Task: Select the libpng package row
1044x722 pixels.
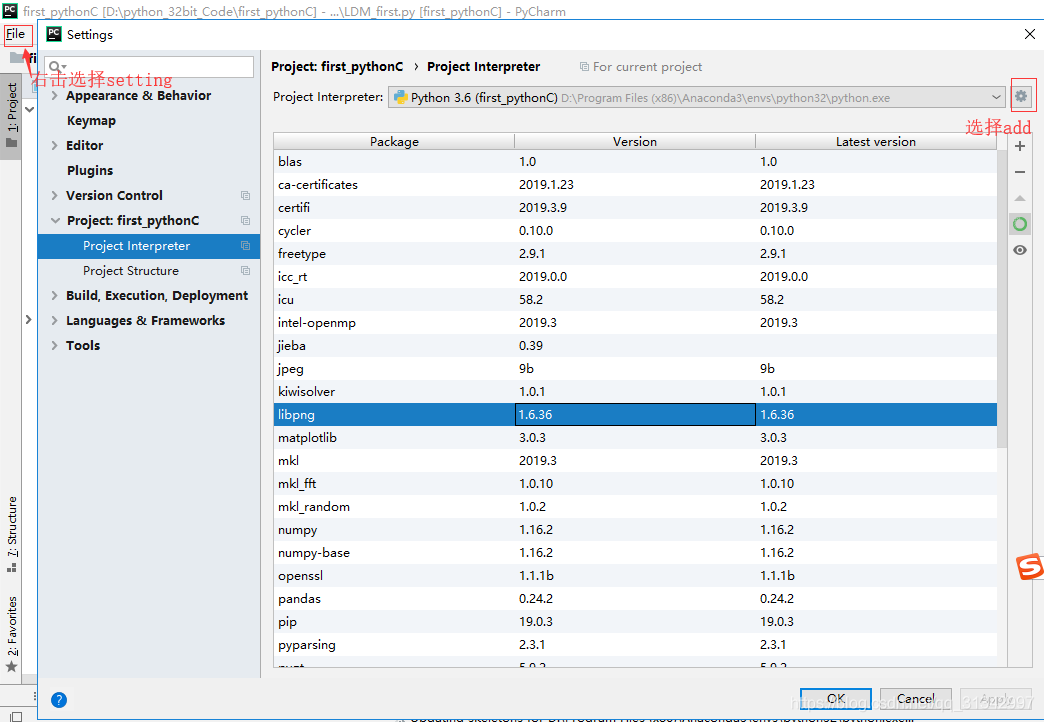Action: pyautogui.click(x=635, y=414)
